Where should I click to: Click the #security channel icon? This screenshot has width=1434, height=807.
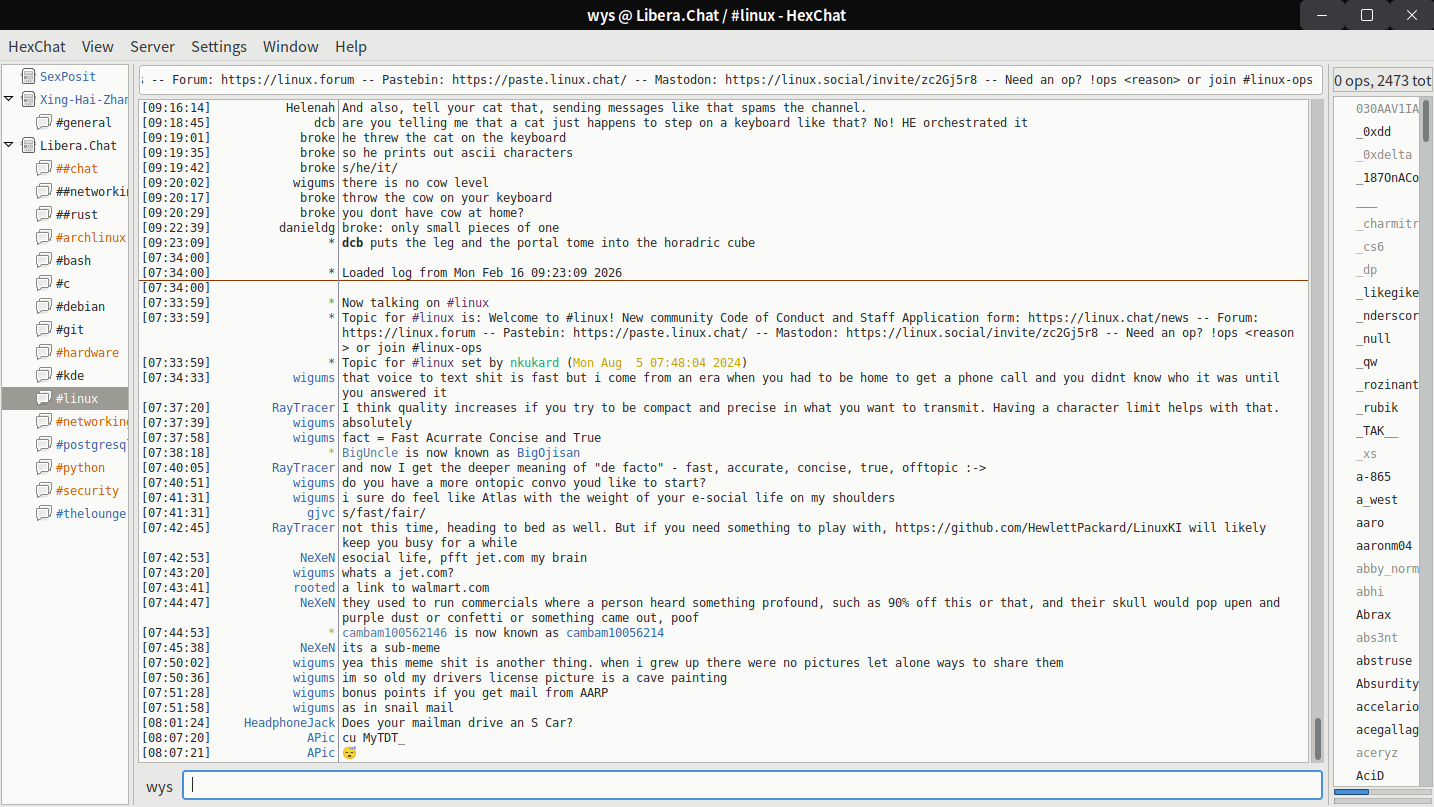click(x=44, y=490)
